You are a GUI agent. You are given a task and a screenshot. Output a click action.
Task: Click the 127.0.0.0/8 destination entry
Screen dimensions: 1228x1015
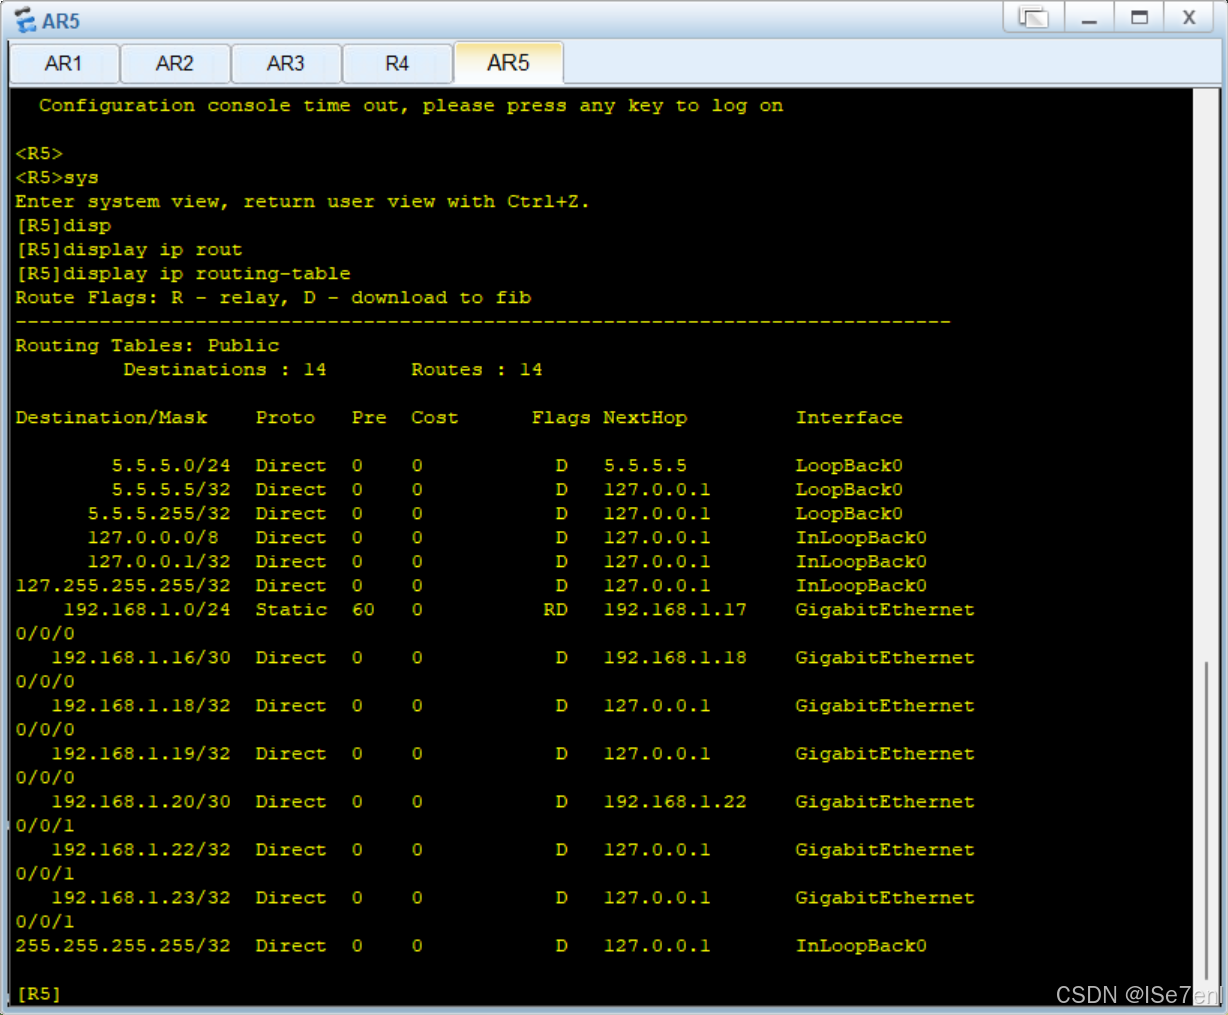[x=153, y=538]
